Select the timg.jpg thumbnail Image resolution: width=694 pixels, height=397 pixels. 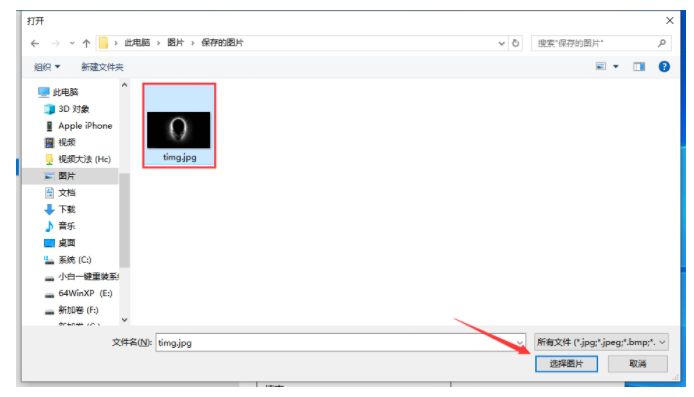tap(179, 125)
